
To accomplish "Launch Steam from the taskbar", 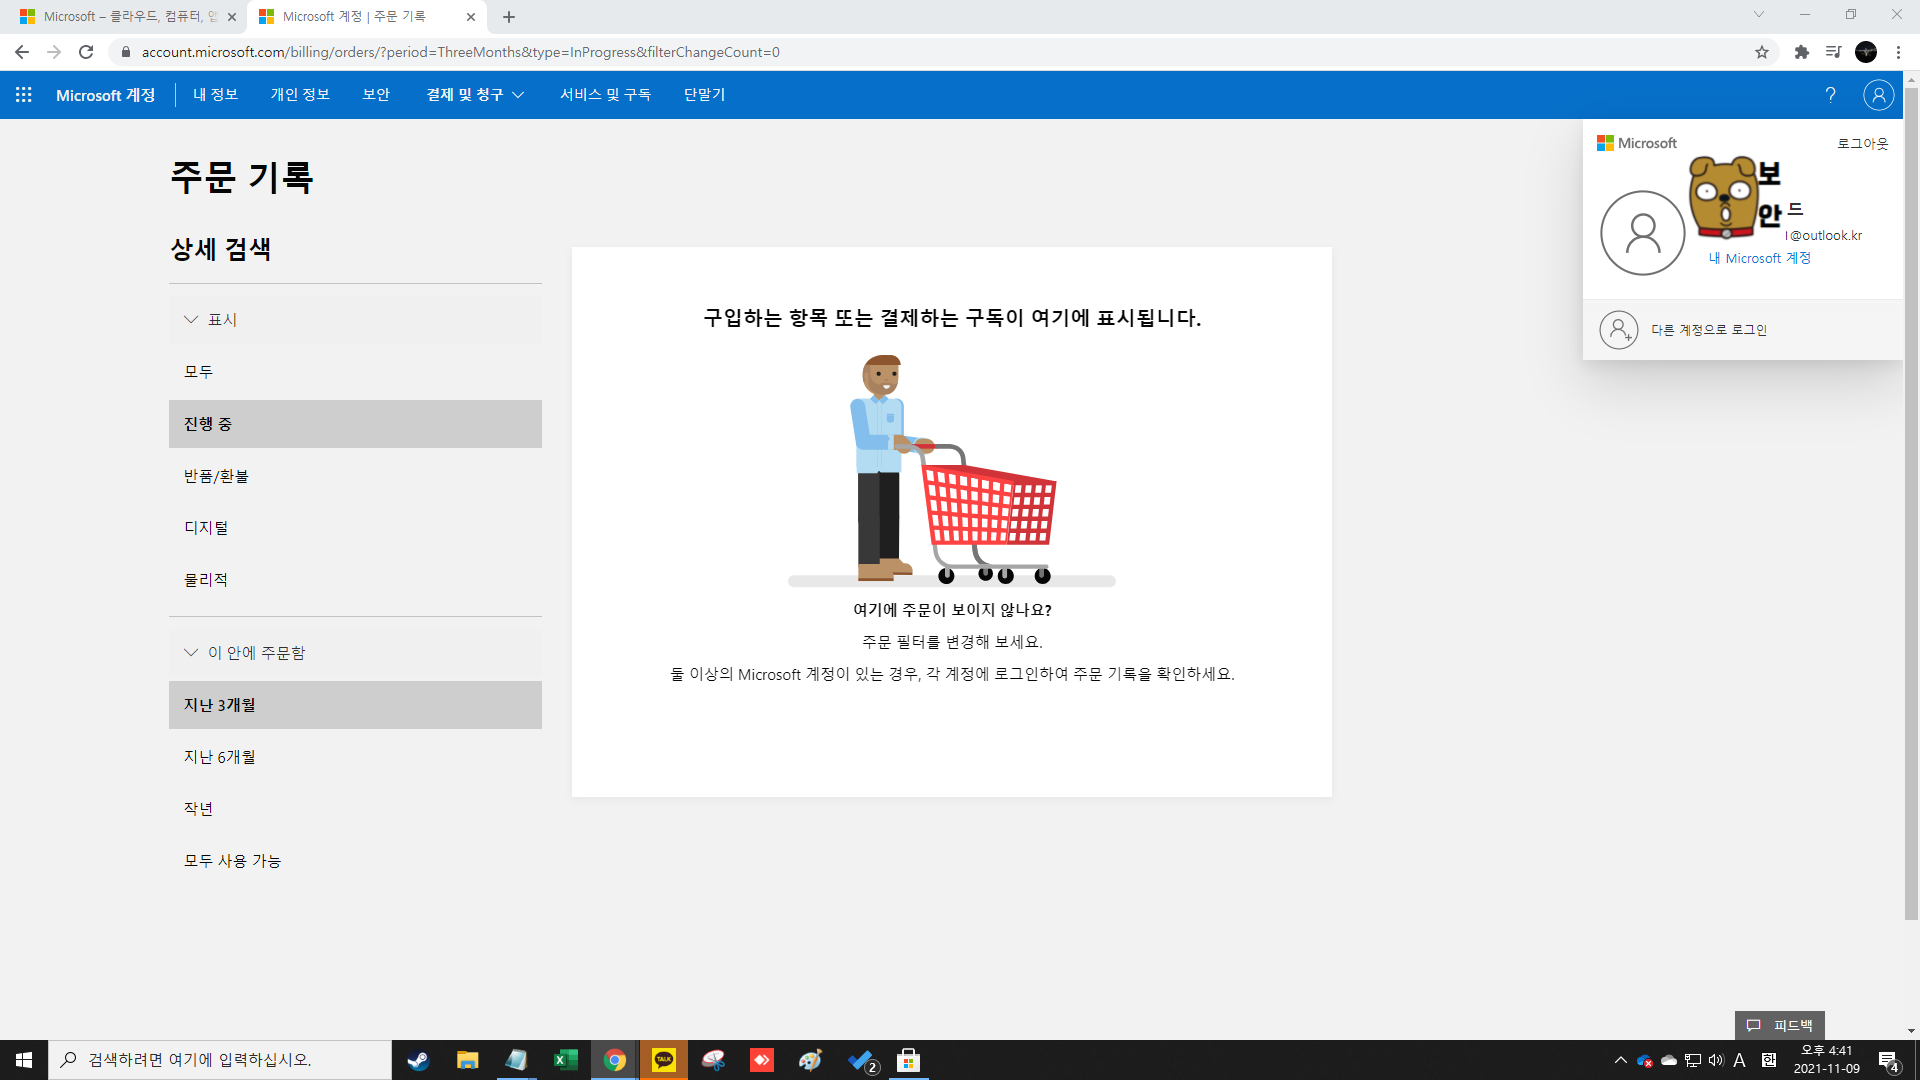I will click(x=418, y=1060).
